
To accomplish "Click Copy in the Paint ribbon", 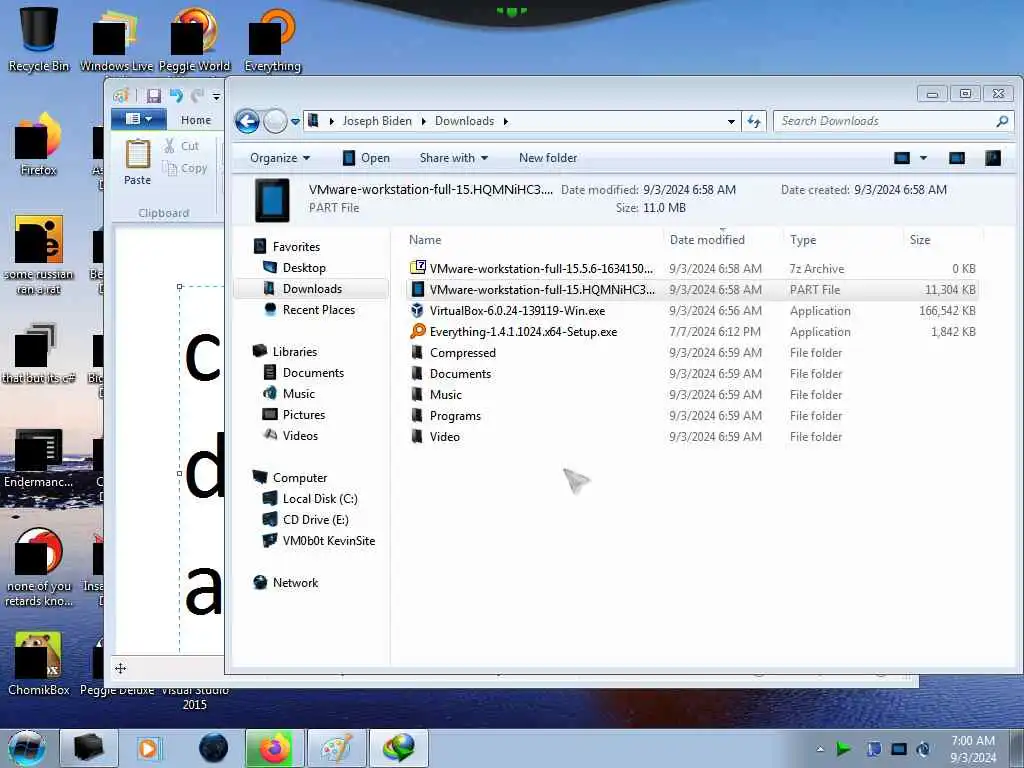I will coord(185,168).
